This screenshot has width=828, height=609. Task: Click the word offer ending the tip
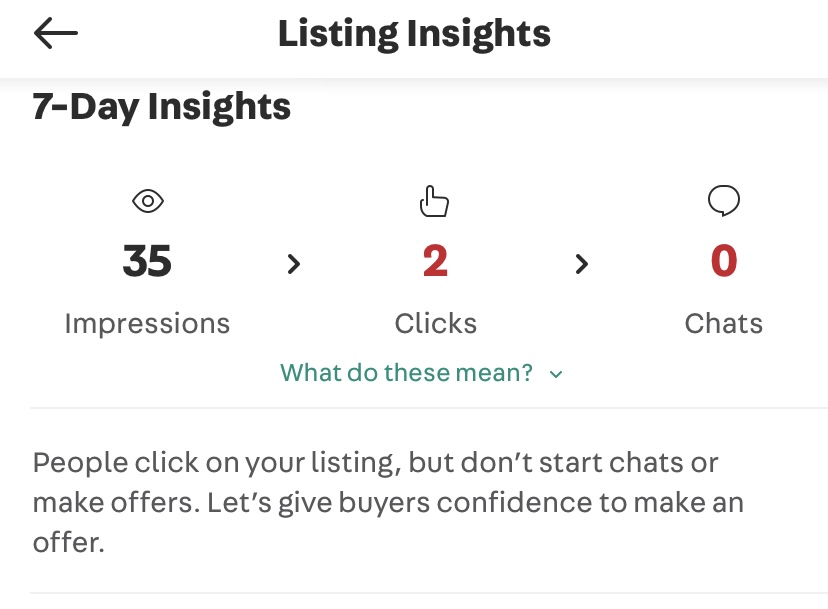point(69,542)
